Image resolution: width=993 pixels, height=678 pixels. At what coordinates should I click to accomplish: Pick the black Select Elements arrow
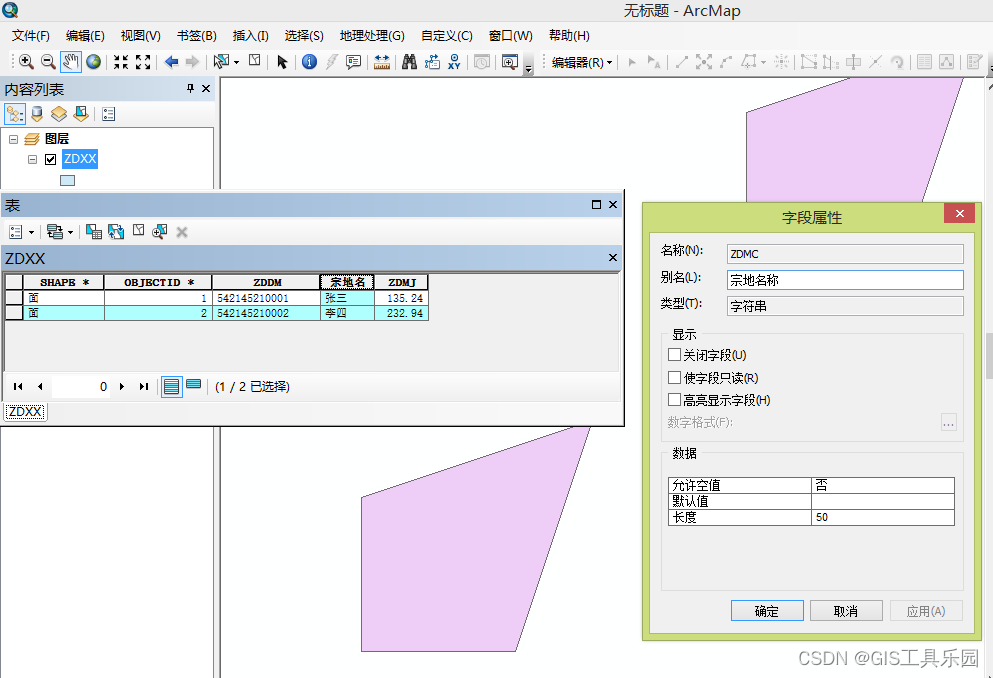pyautogui.click(x=282, y=61)
